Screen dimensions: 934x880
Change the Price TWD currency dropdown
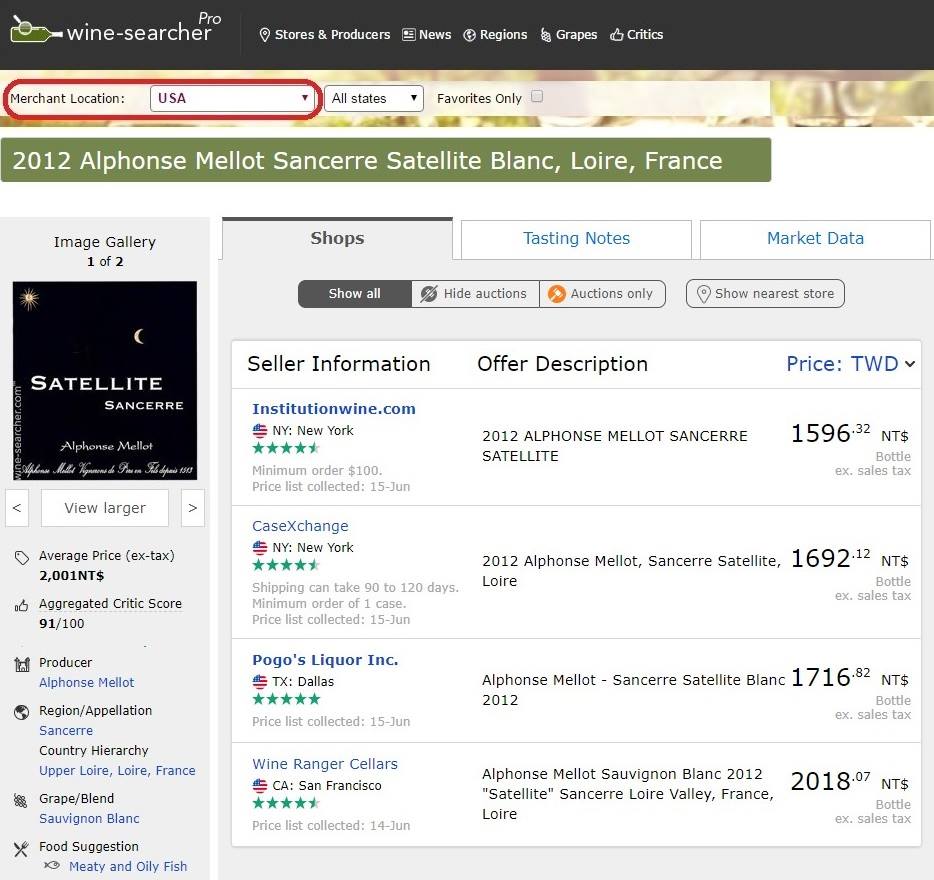pos(850,364)
